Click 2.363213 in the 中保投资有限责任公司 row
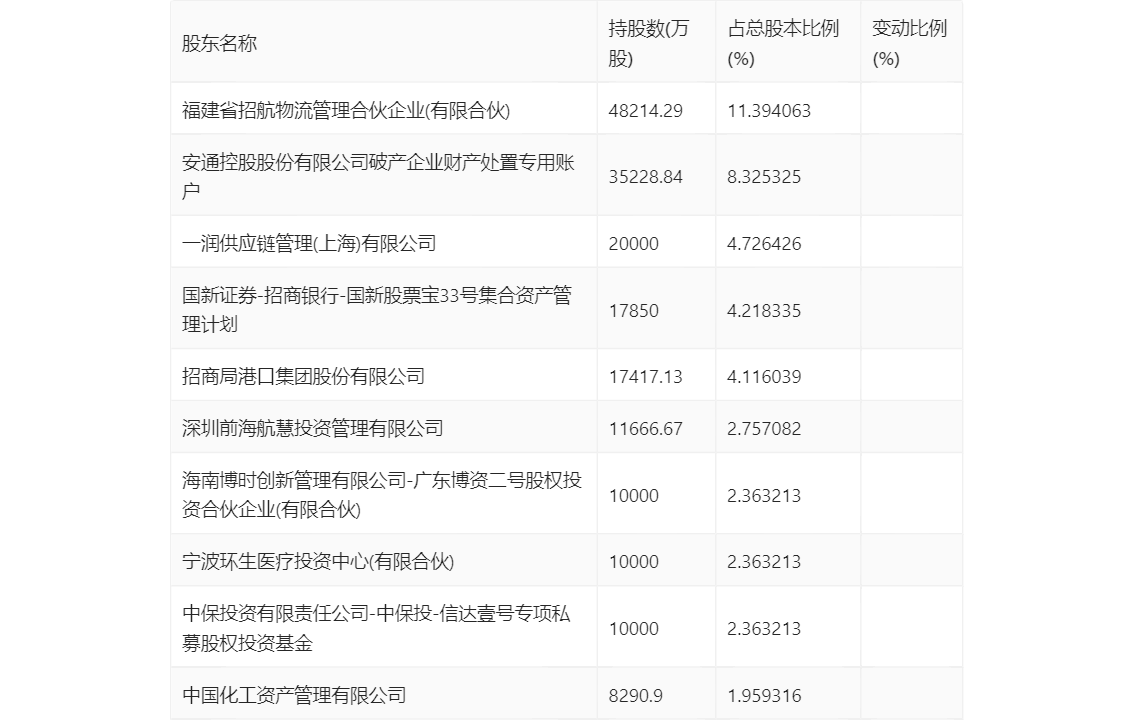Screen dimensions: 1134x720 [x=764, y=629]
